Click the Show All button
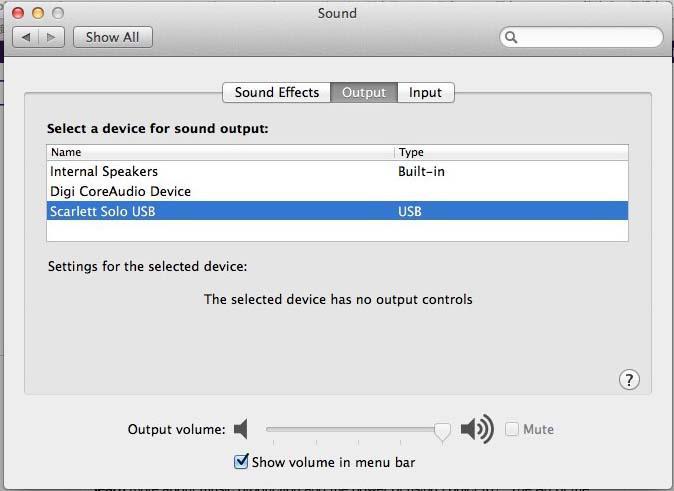Viewport: 674px width, 491px height. coord(112,37)
